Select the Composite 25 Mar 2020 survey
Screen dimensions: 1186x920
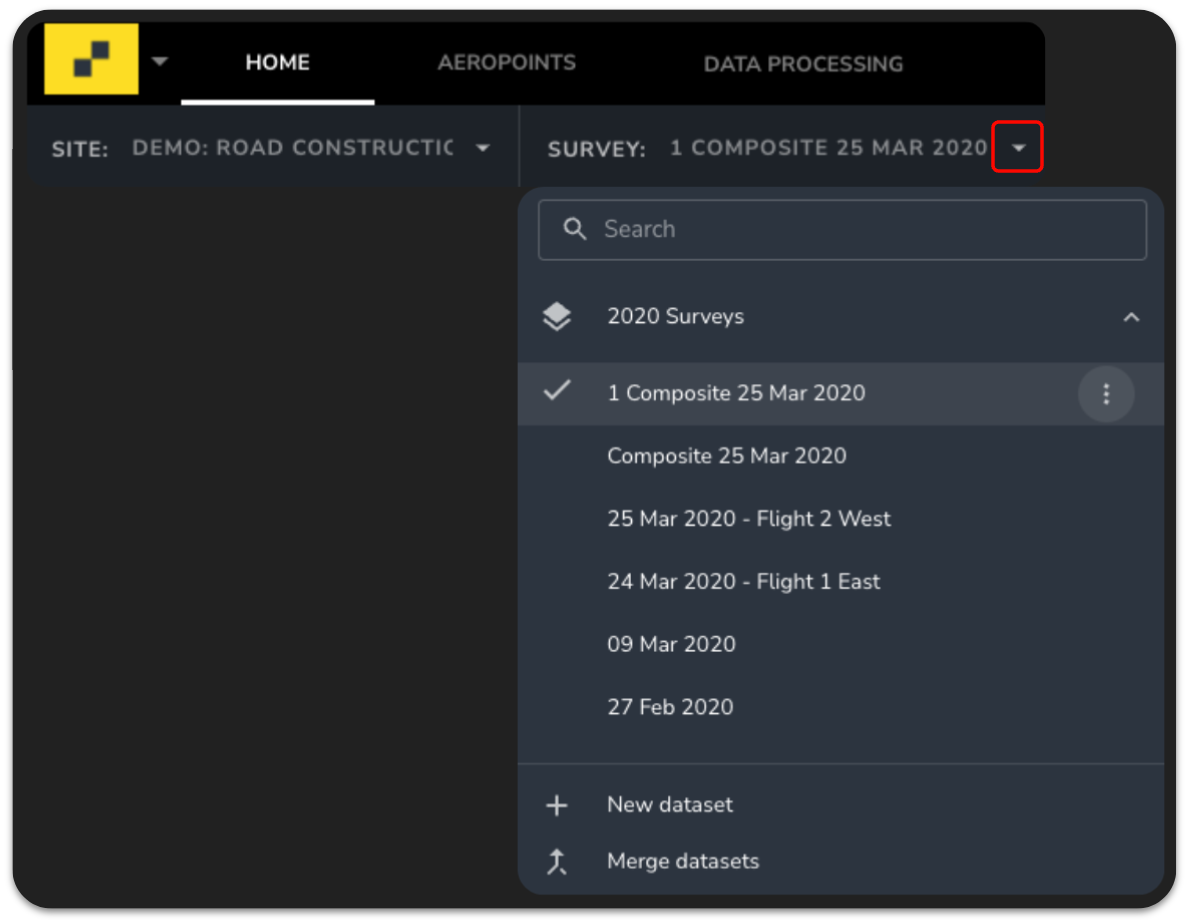[727, 456]
